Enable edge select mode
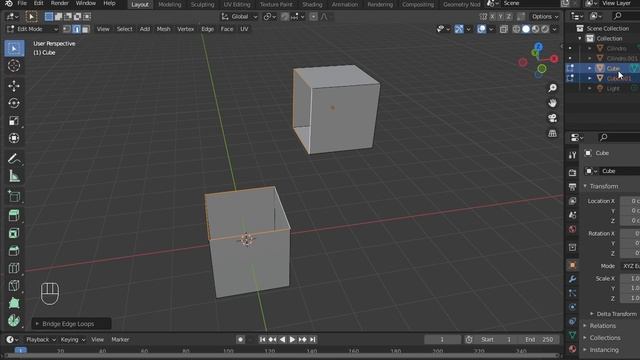640x360 pixels. [x=76, y=29]
